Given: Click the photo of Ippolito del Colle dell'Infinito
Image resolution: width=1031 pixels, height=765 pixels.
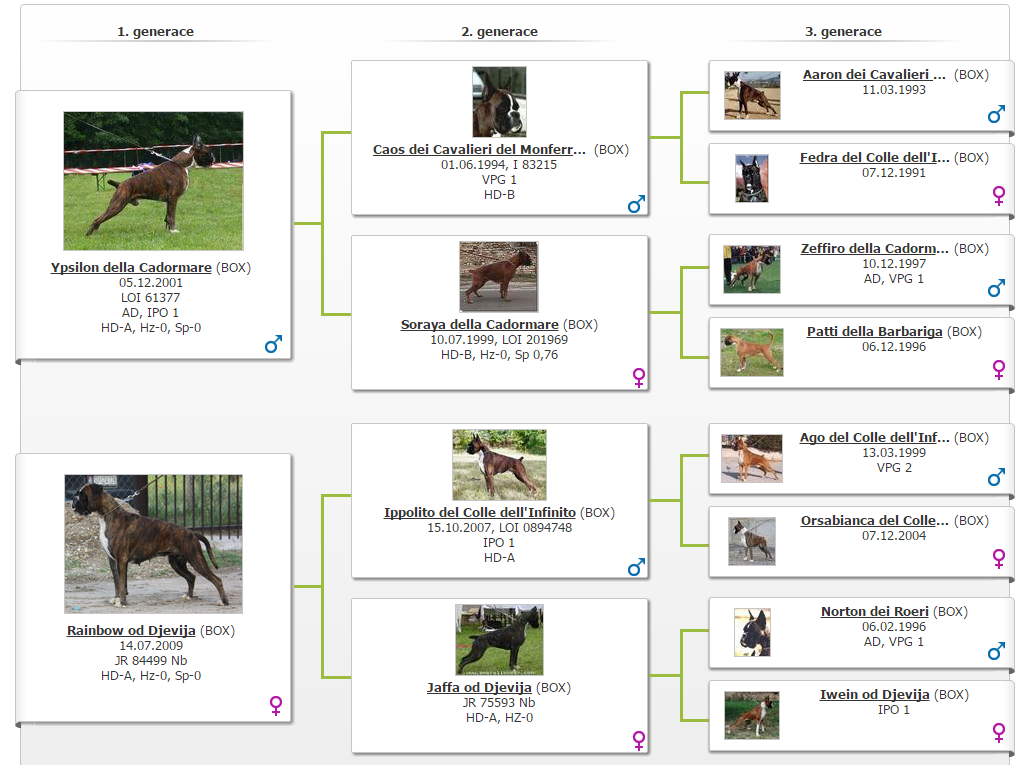Looking at the screenshot, I should point(499,464).
